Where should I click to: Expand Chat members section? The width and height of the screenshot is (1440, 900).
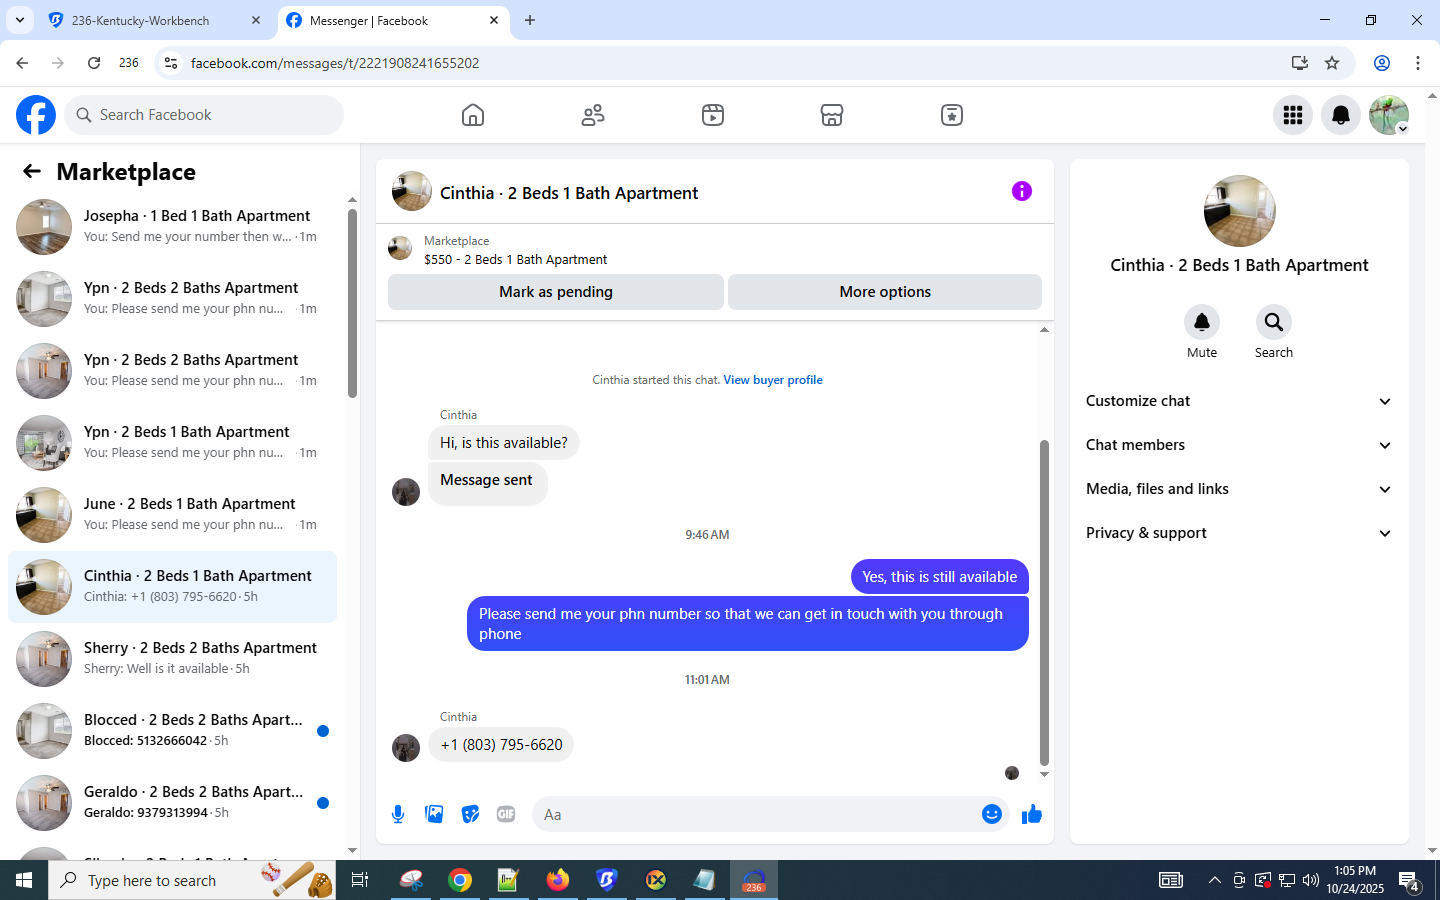1239,445
